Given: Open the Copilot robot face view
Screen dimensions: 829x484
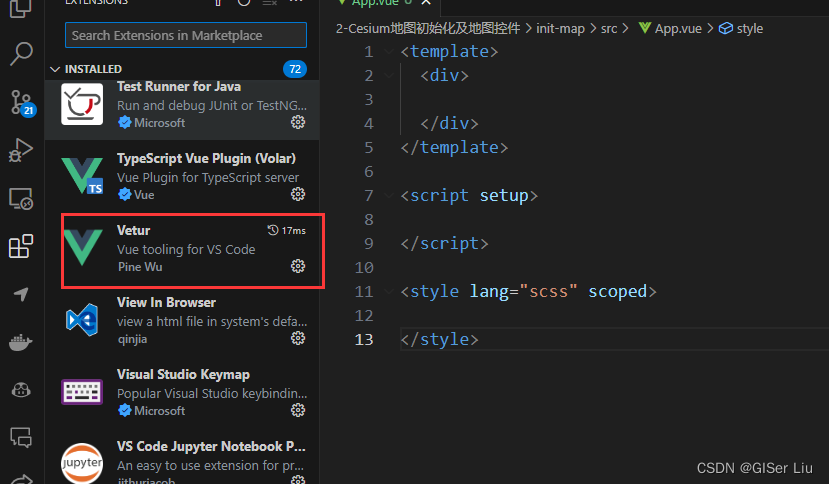Looking at the screenshot, I should (21, 390).
